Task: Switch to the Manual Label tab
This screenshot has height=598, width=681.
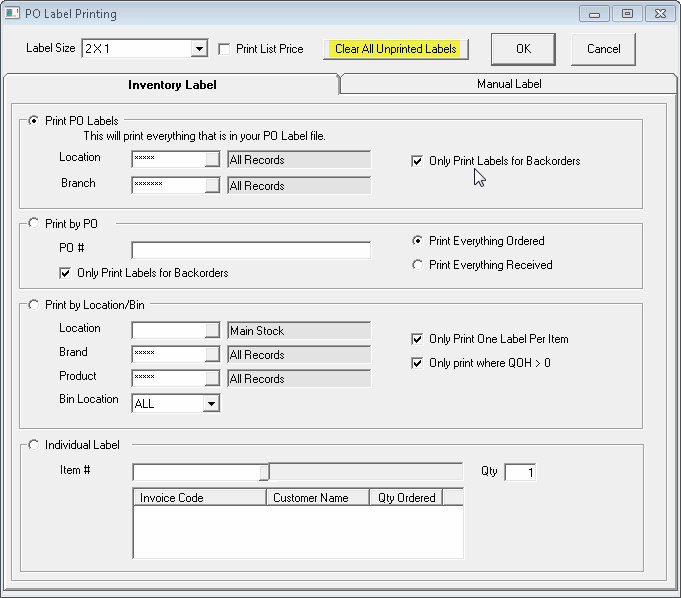Action: (x=509, y=84)
